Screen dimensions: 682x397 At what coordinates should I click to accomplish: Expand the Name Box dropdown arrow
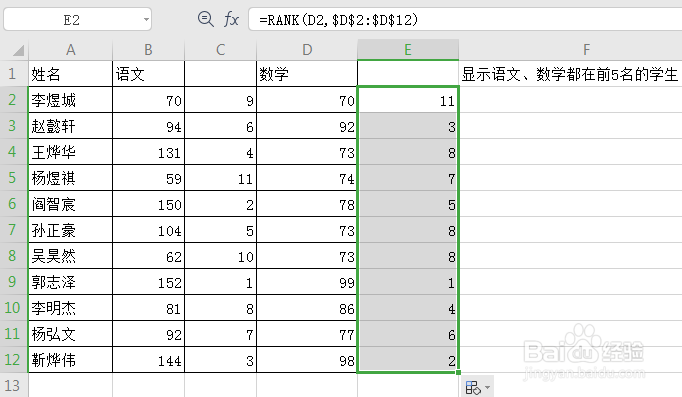click(146, 20)
